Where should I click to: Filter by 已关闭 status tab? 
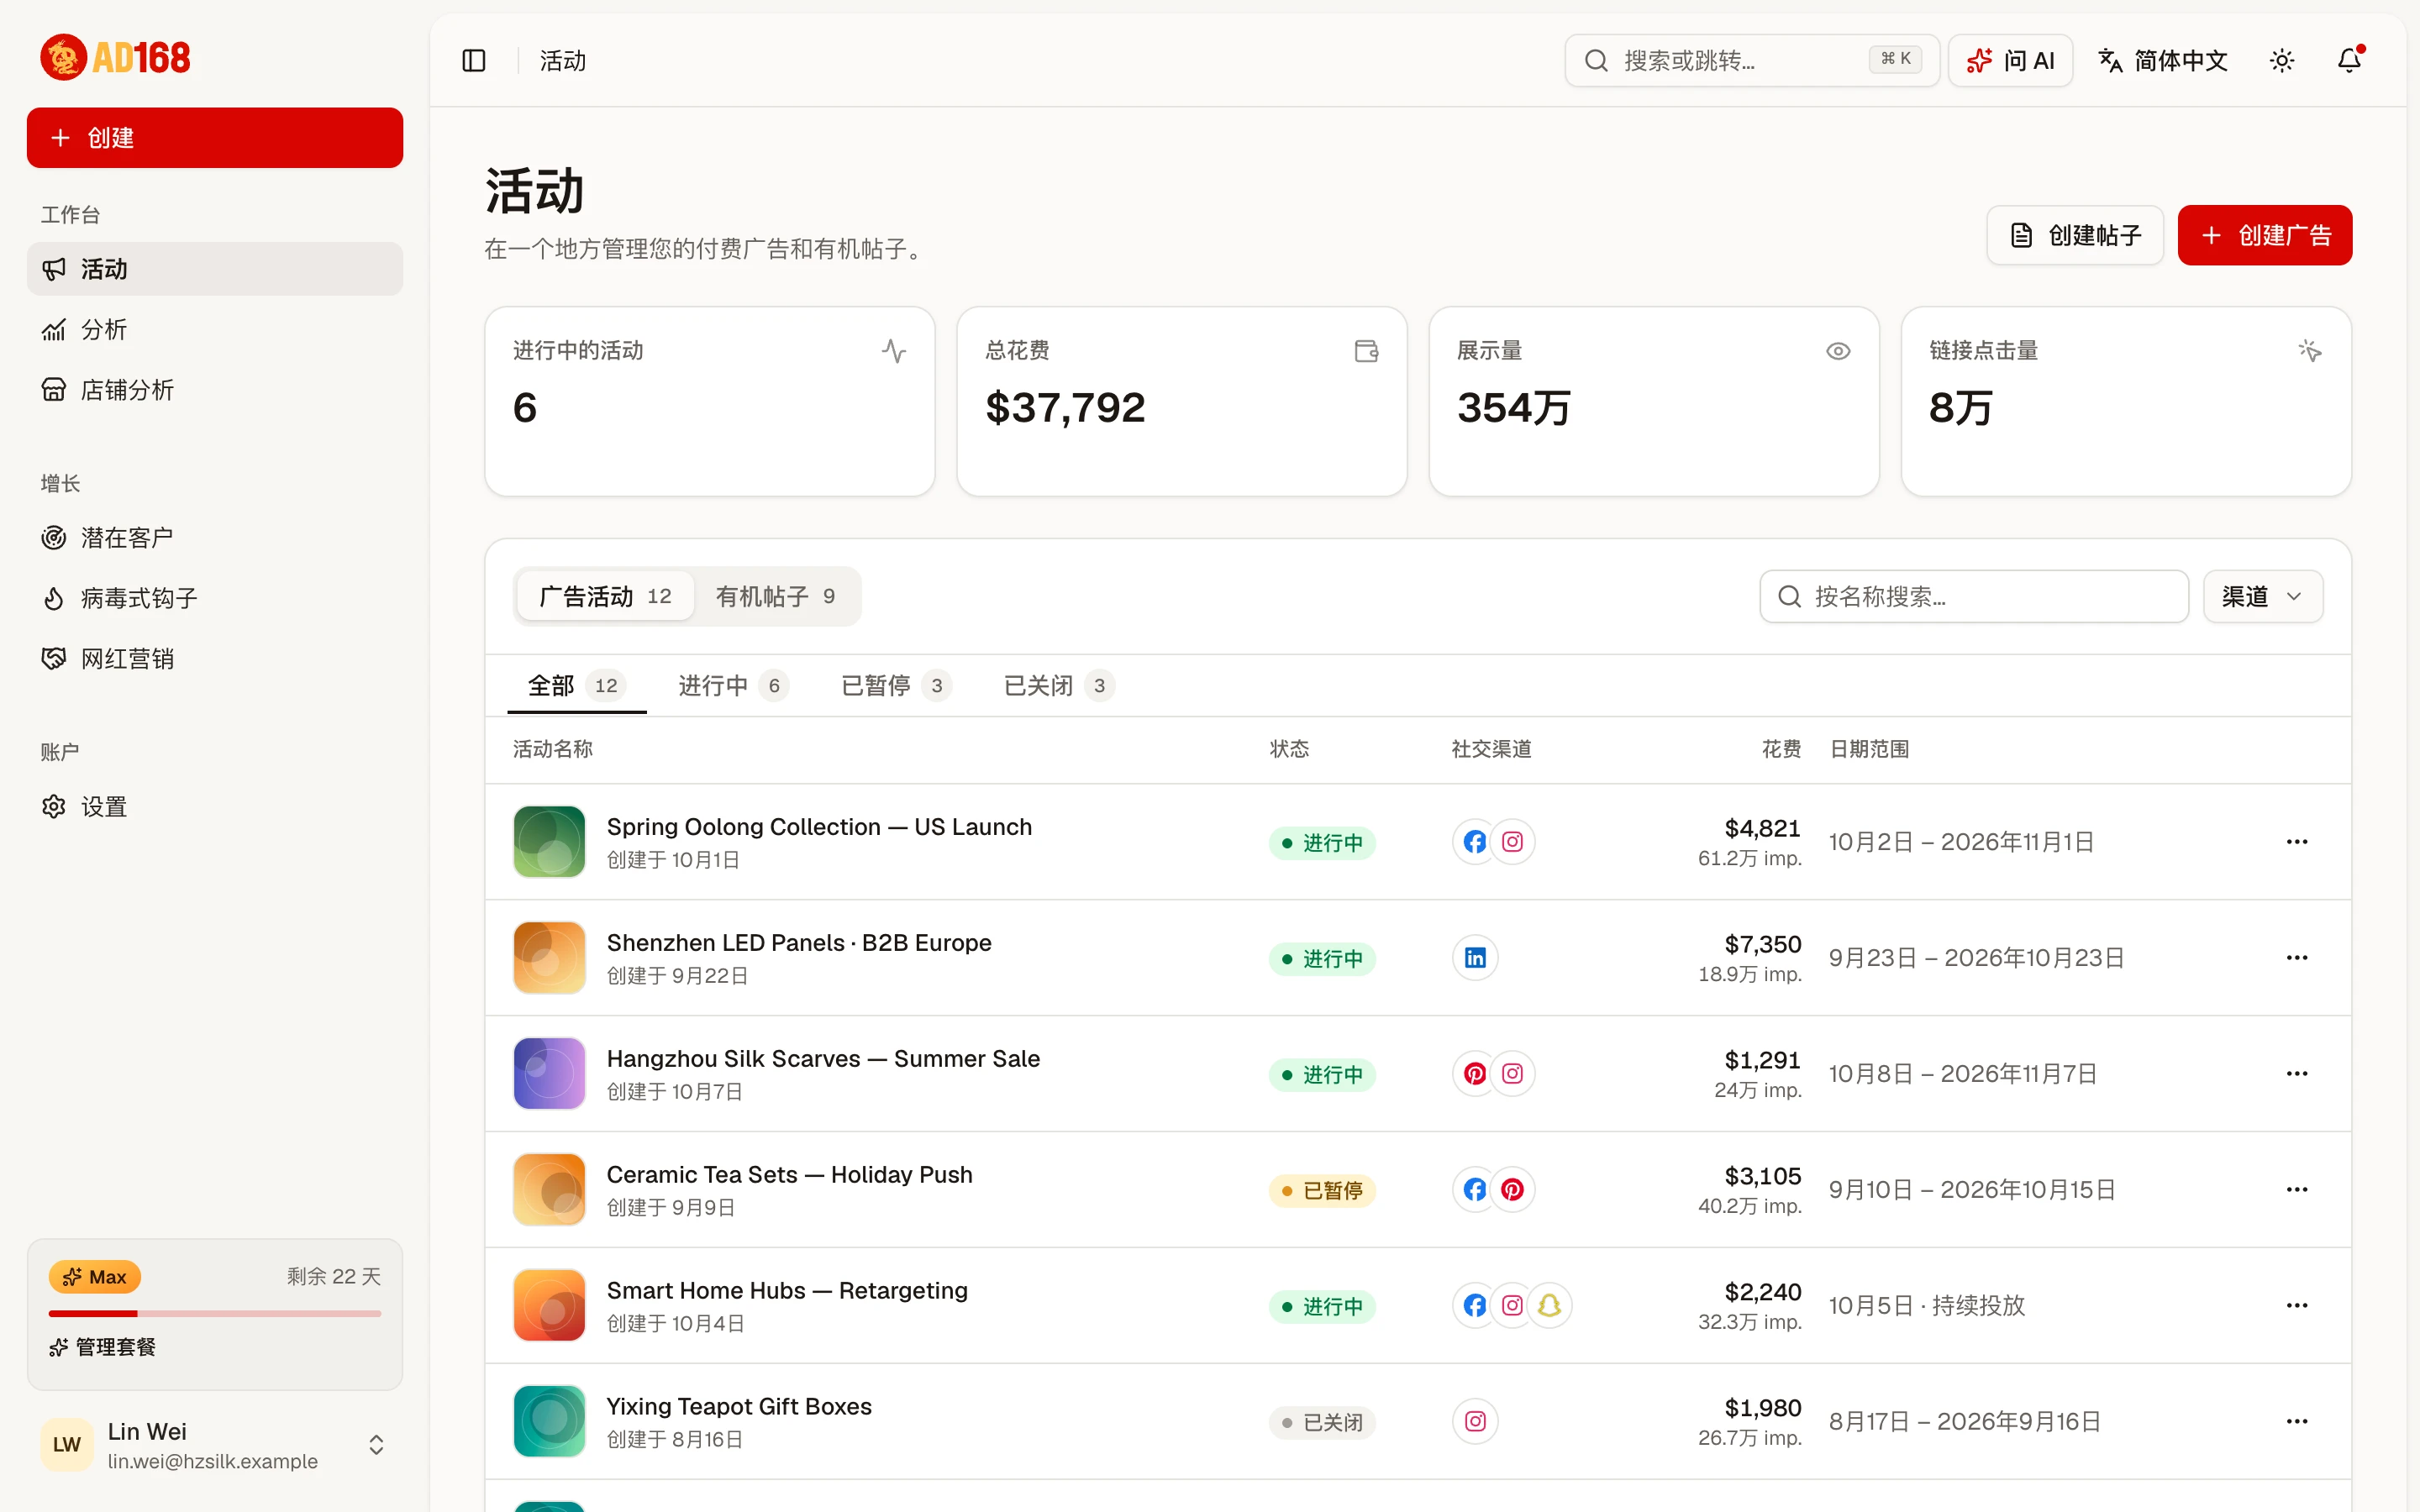(x=1059, y=686)
